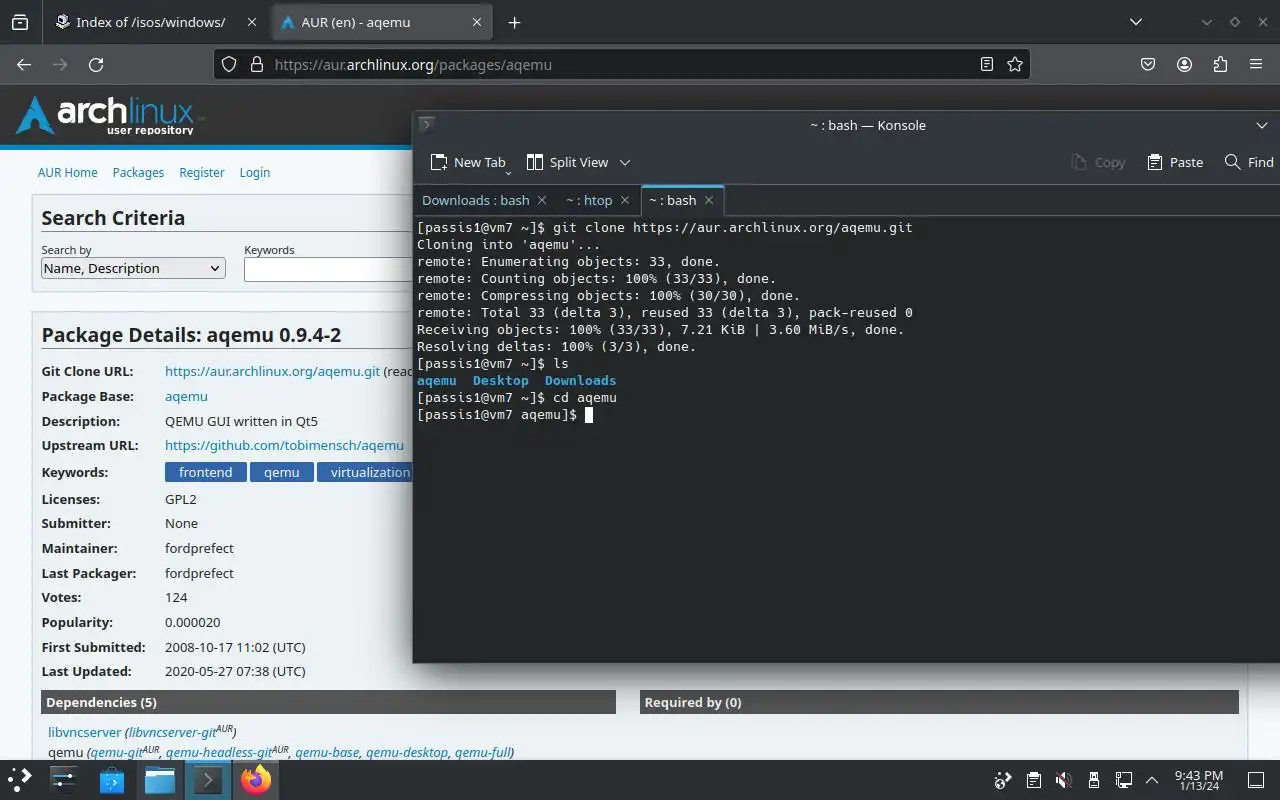Viewport: 1280px width, 800px height.
Task: Open the New Tab dropdown arrow in Konsole
Action: point(509,172)
